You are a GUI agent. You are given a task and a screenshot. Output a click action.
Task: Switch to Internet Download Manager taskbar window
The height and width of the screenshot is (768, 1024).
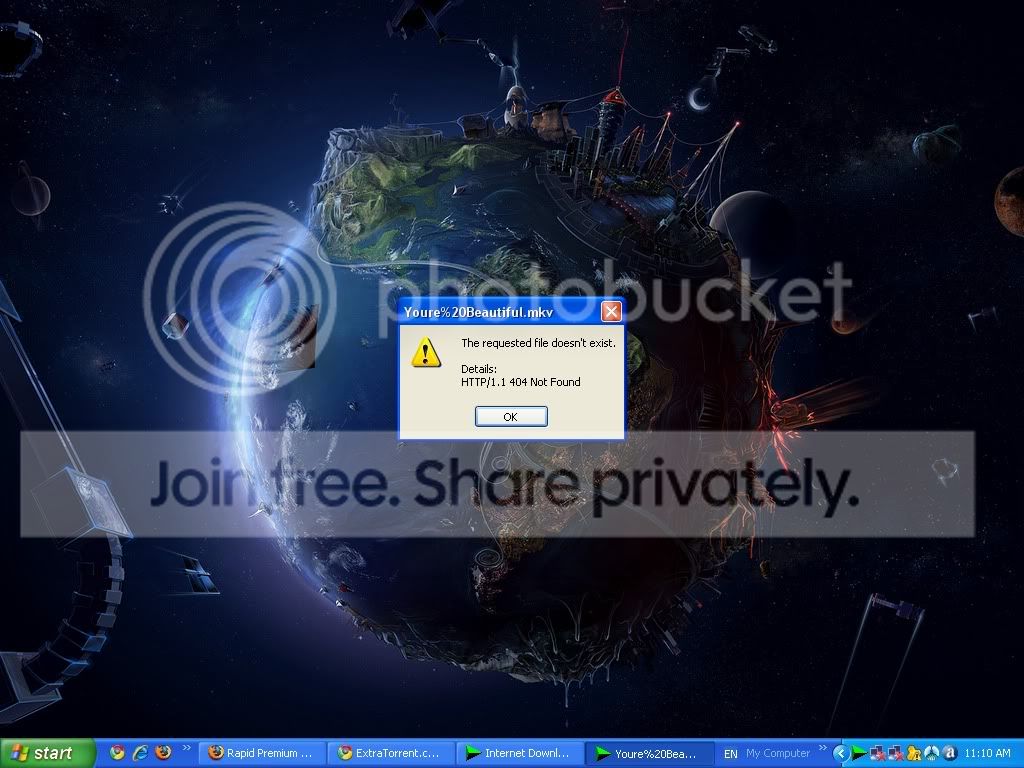(519, 753)
